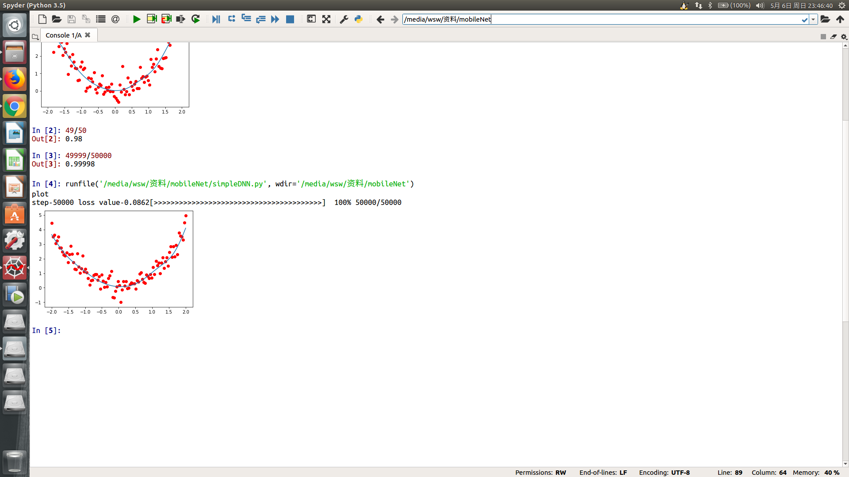Click the Memory: 40 % status entry
This screenshot has height=477, width=849.
coord(816,473)
